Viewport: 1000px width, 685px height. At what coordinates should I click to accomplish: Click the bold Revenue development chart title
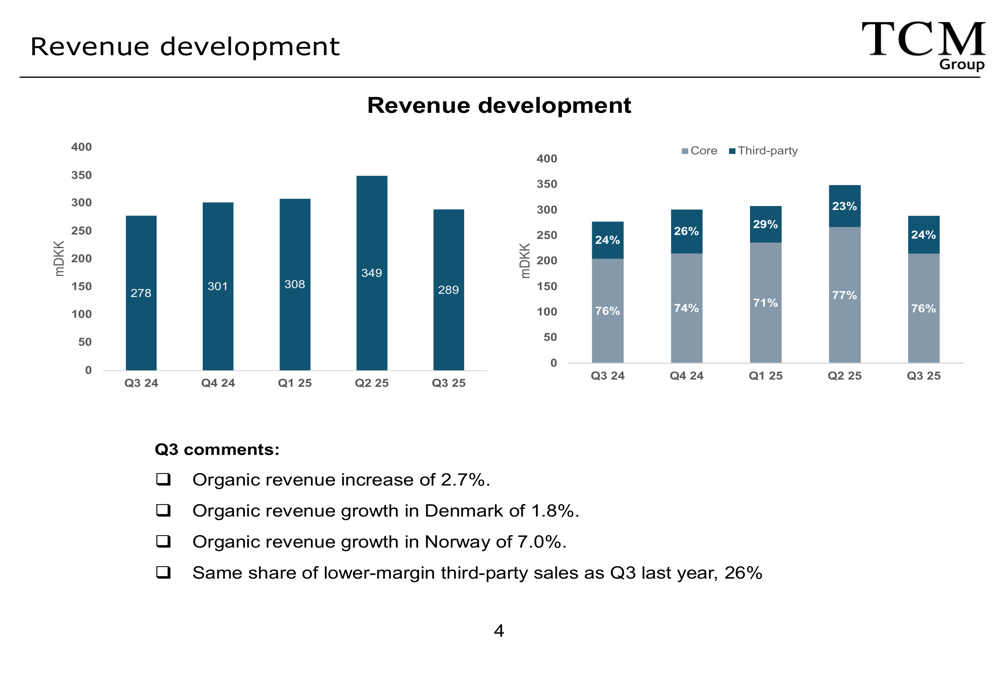pyautogui.click(x=499, y=105)
